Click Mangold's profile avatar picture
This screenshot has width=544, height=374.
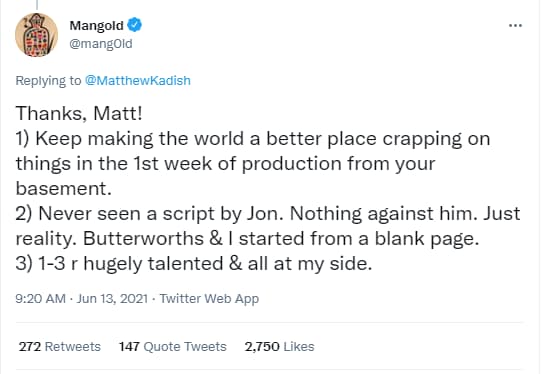coord(36,35)
